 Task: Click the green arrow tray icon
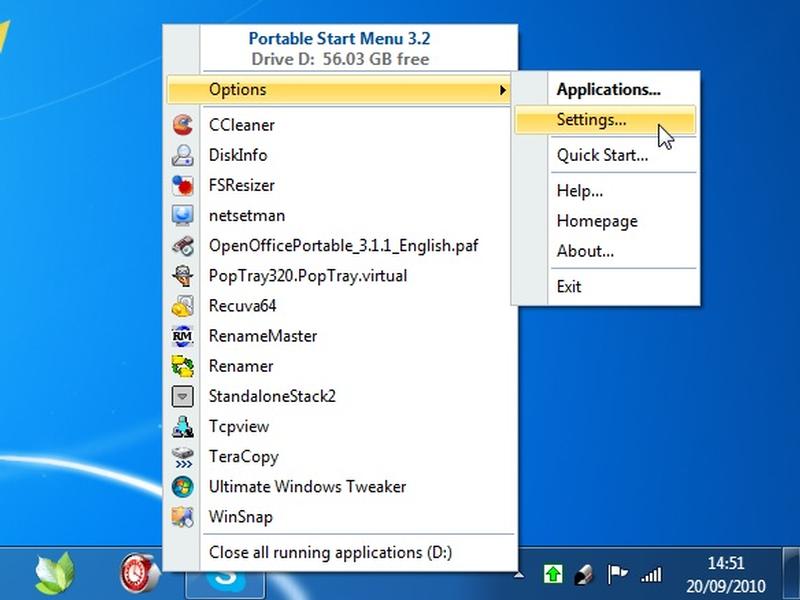[553, 574]
